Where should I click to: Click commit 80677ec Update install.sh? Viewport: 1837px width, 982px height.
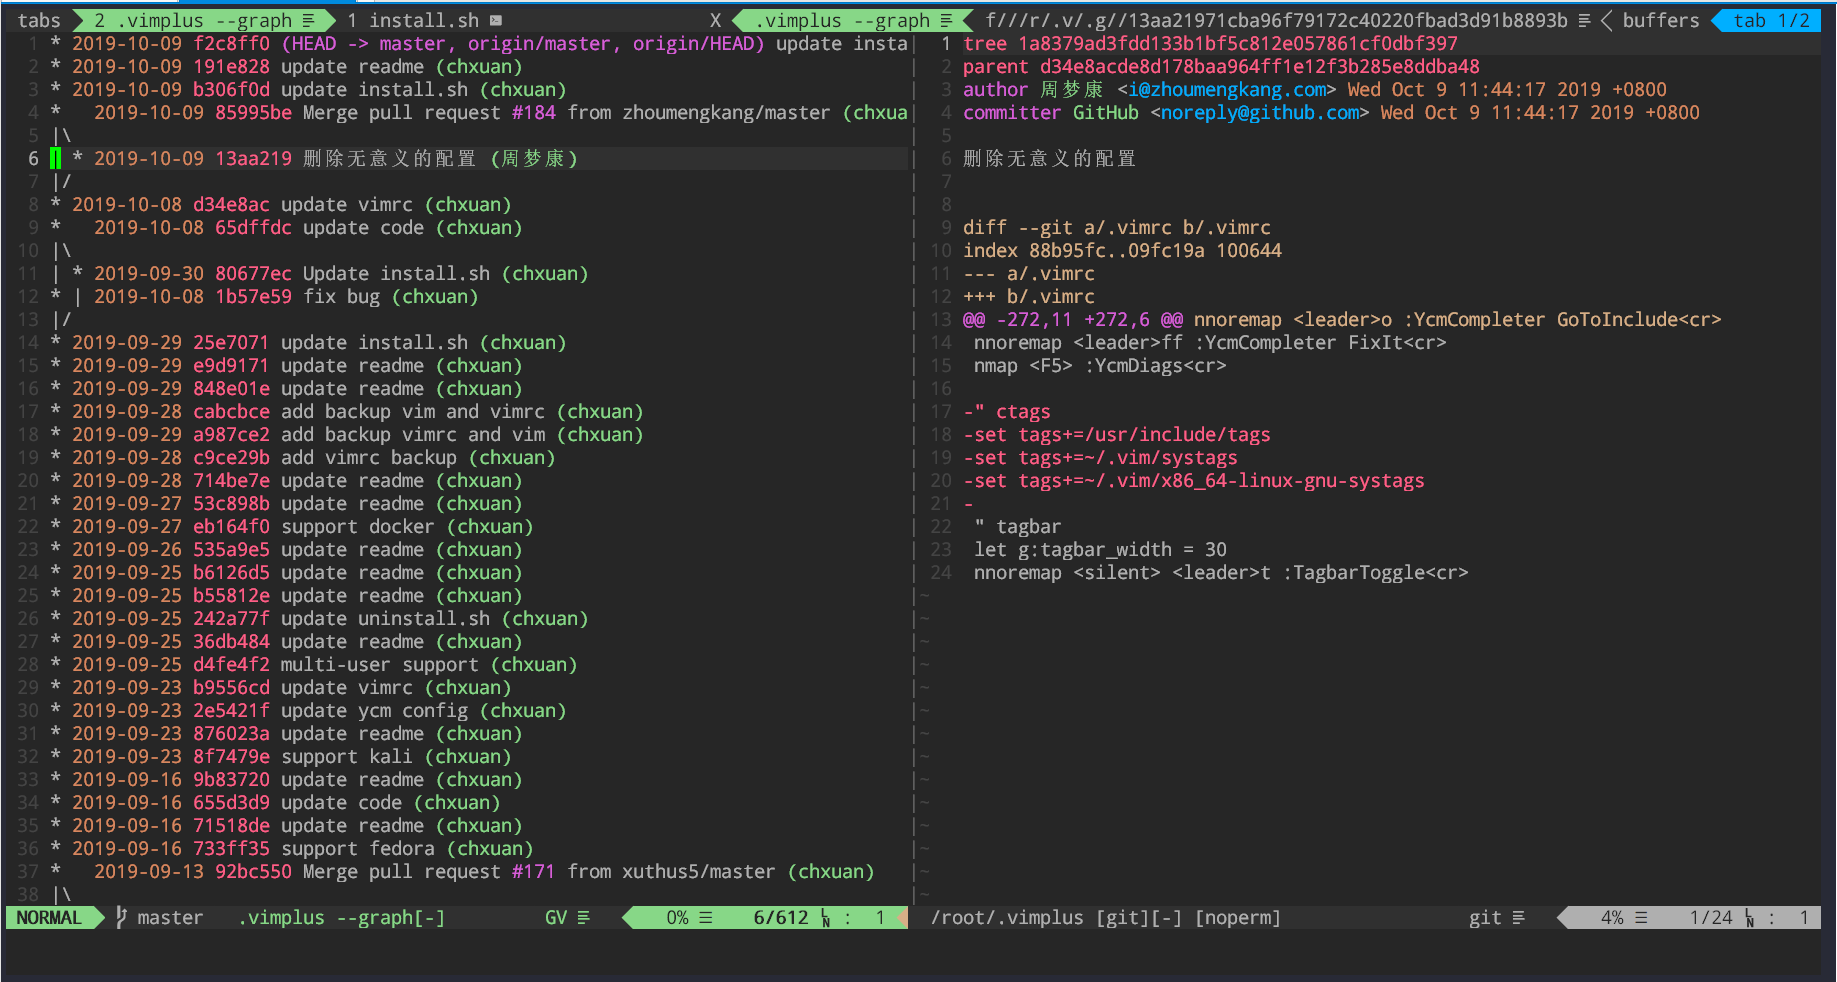pyautogui.click(x=341, y=274)
